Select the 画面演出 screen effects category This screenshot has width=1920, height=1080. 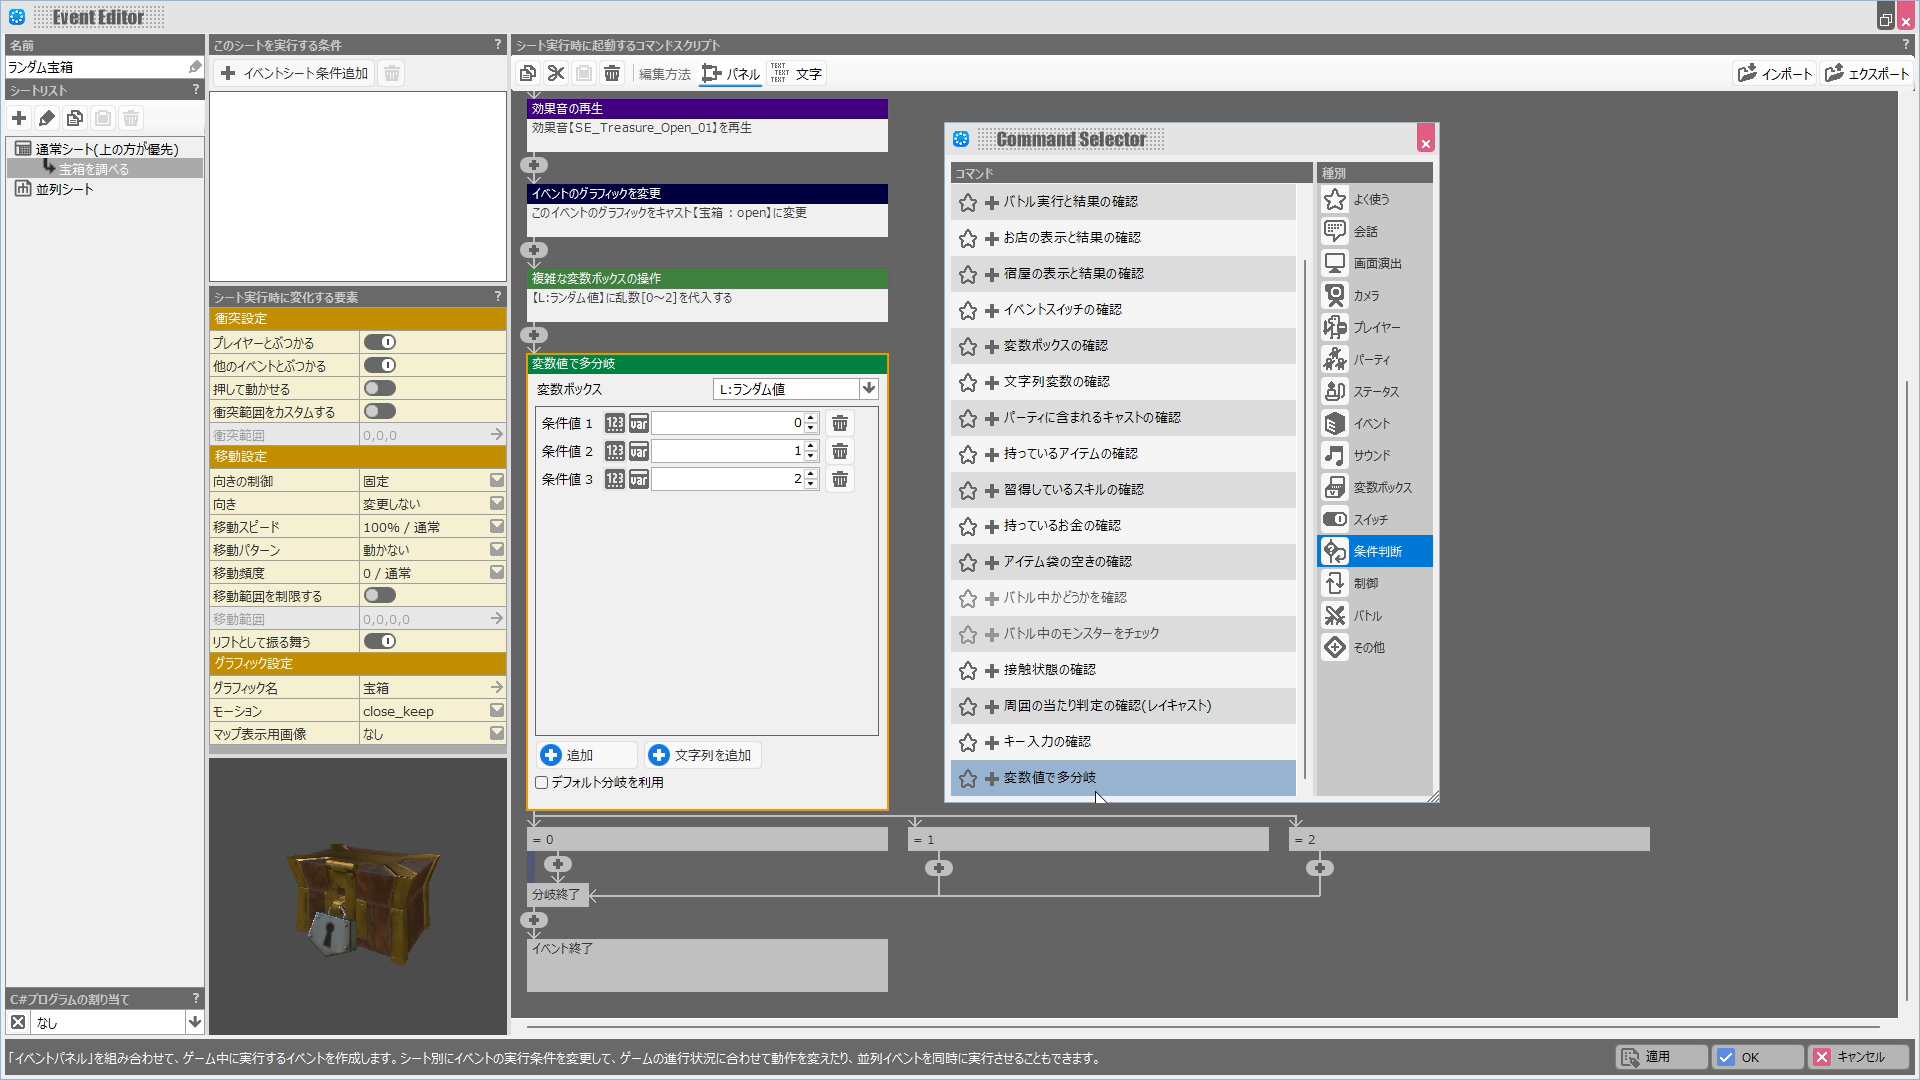1375,263
